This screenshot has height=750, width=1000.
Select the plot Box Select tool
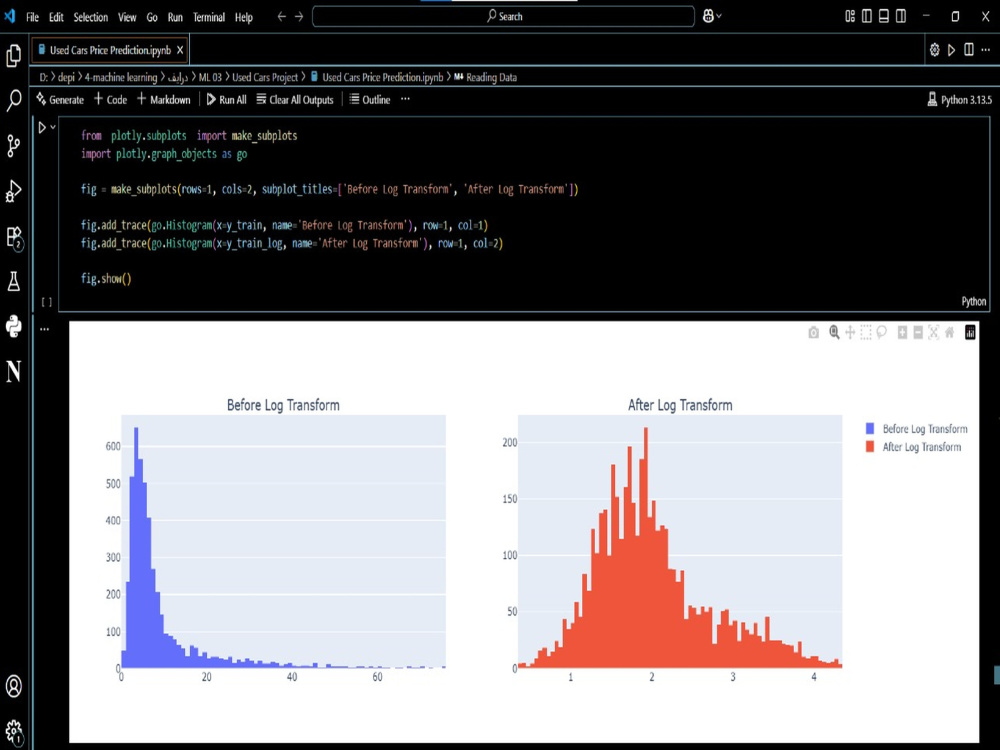point(865,332)
